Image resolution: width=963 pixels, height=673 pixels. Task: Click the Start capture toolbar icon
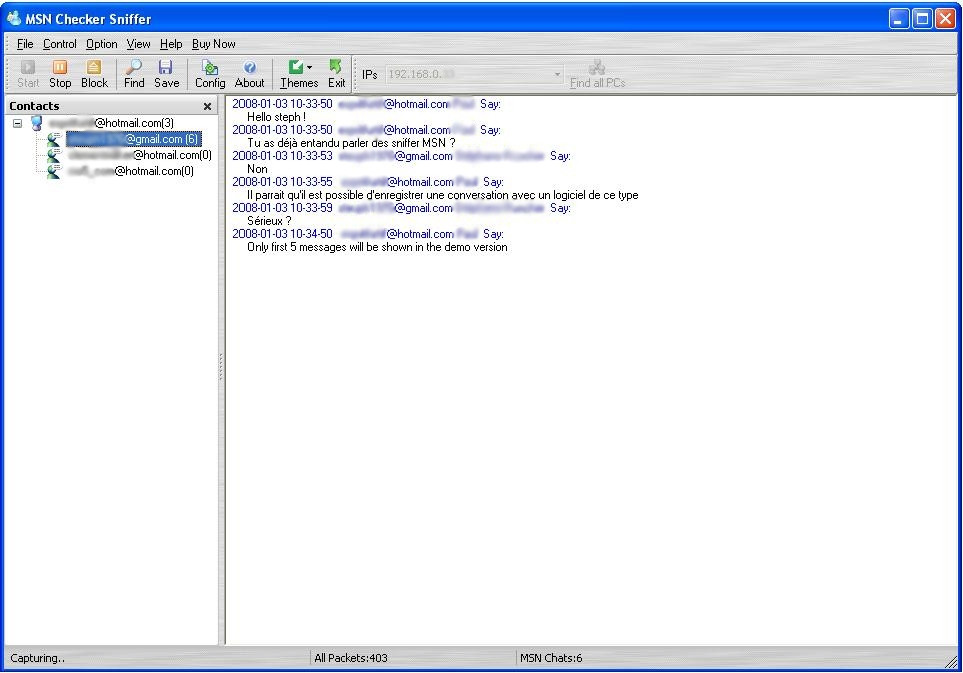pos(28,67)
